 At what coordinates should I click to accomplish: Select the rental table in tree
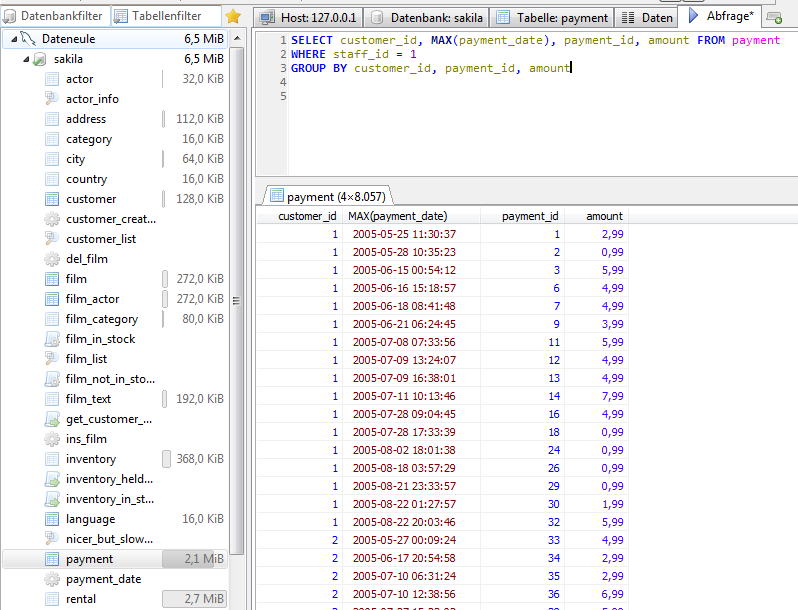coord(81,599)
